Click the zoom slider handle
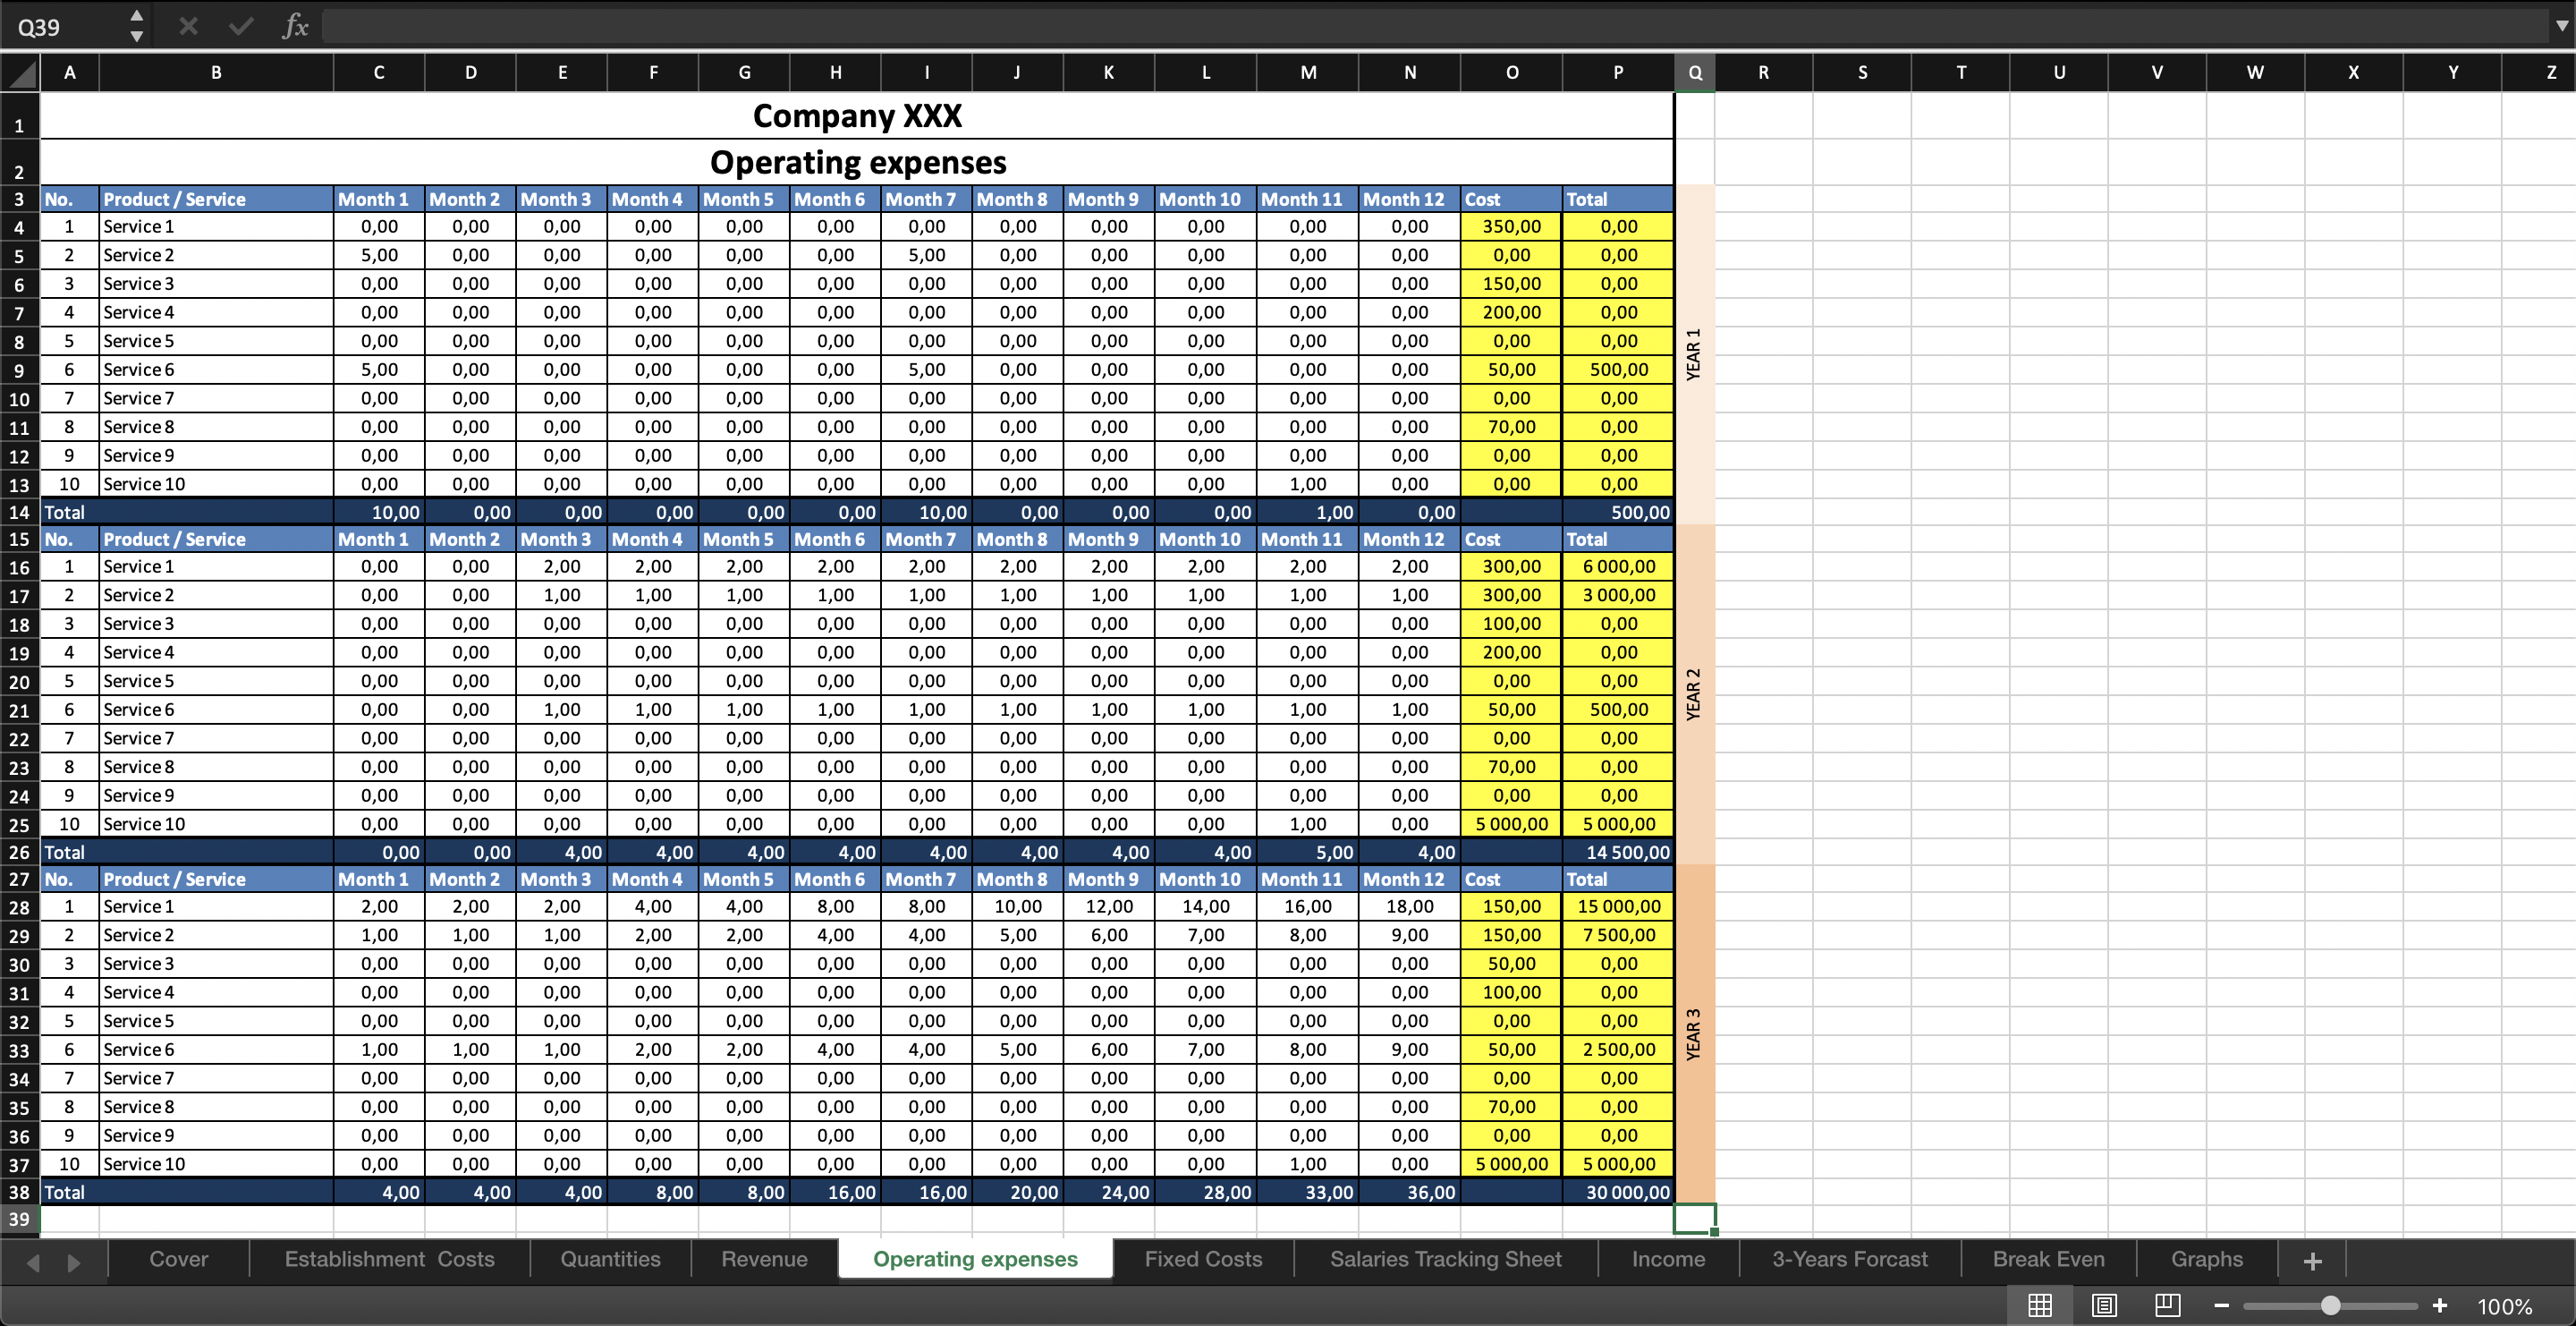The width and height of the screenshot is (2576, 1326). [2331, 1306]
